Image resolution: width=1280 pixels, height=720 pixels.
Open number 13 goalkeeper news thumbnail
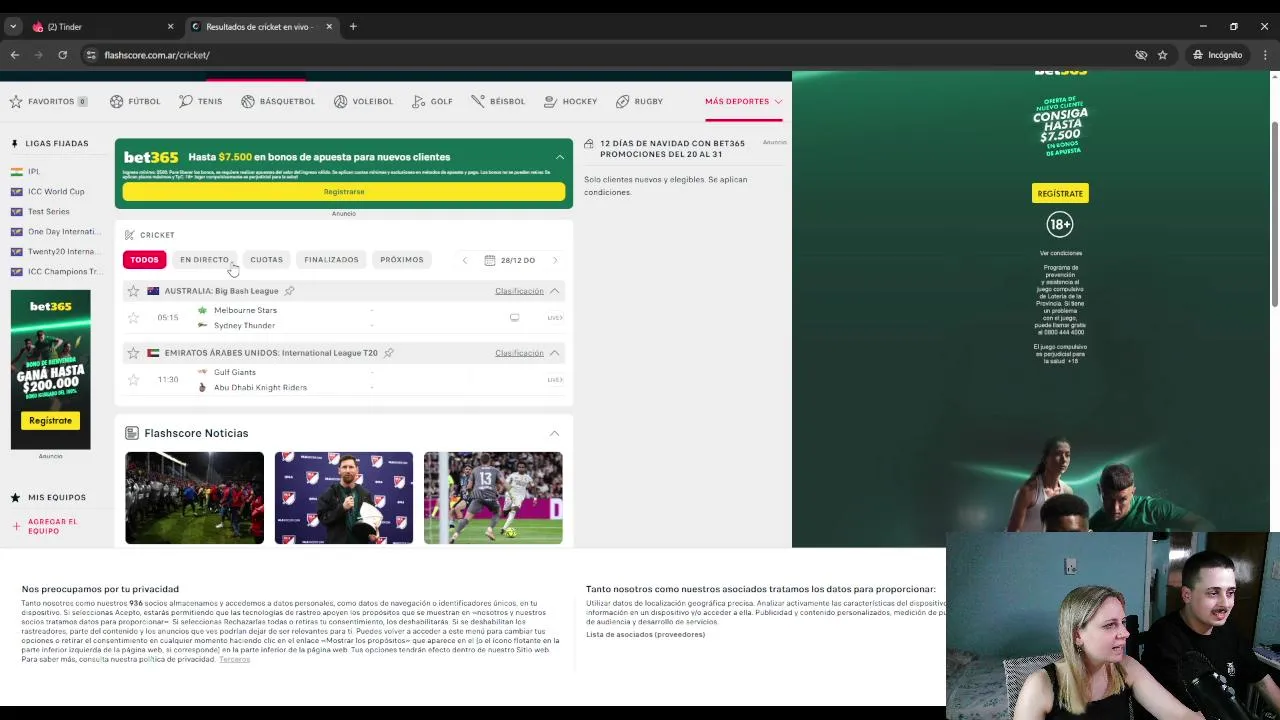[x=493, y=498]
